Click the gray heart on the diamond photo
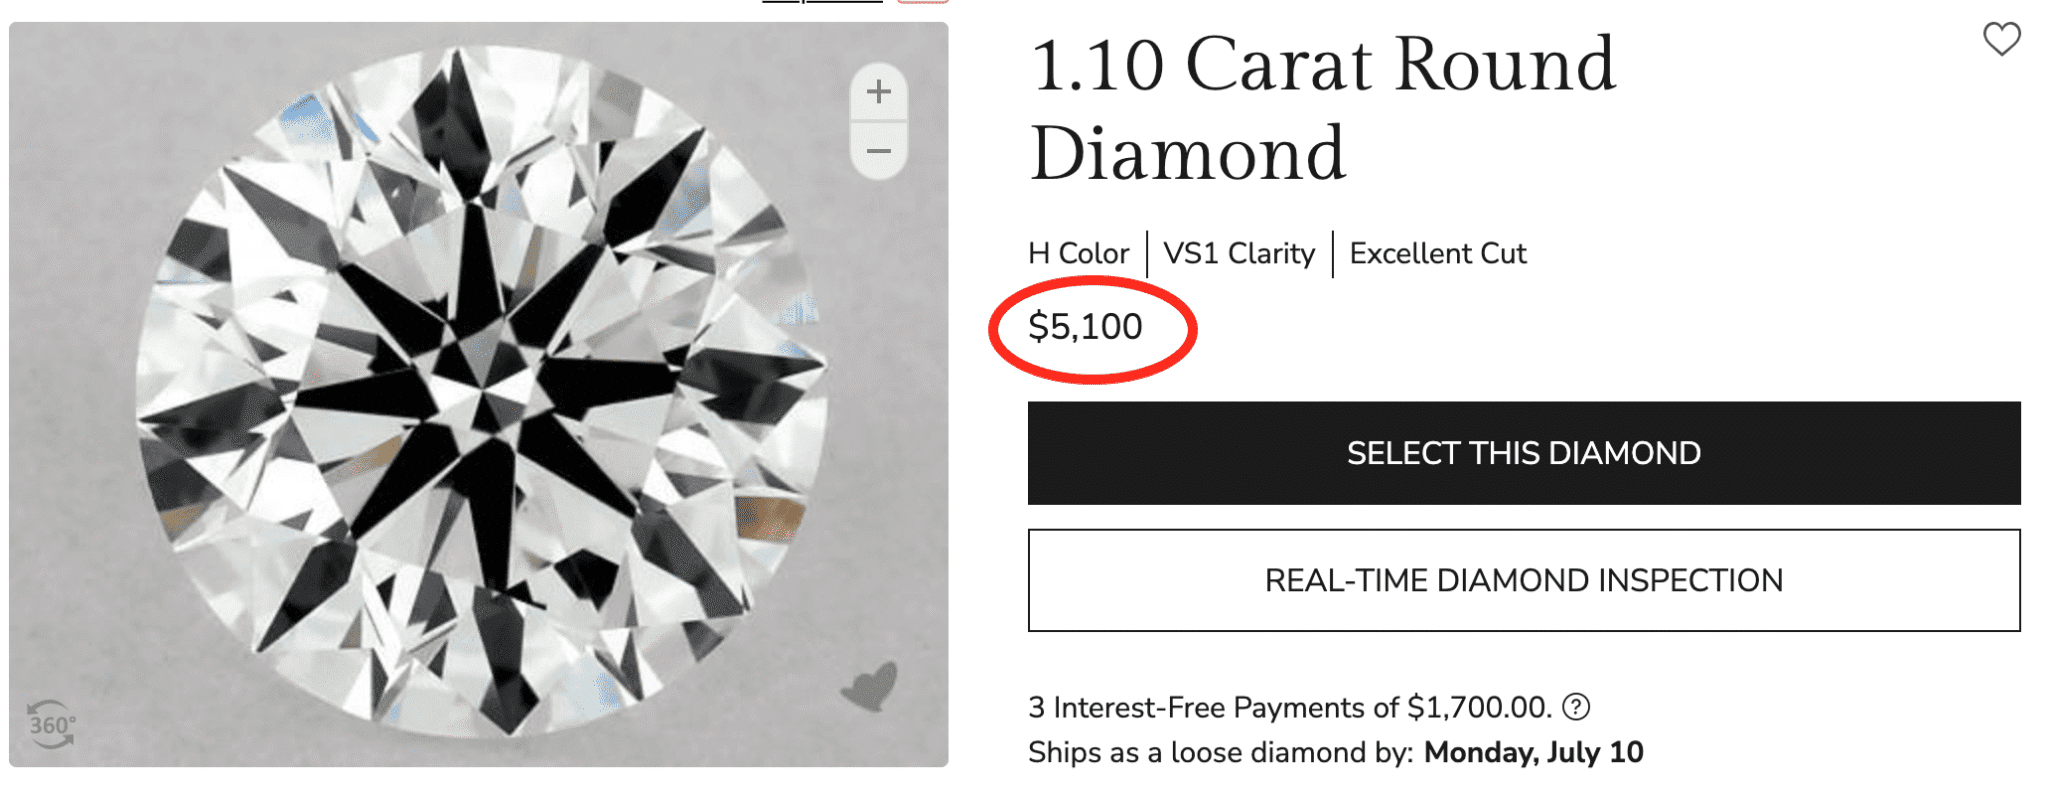Image resolution: width=2048 pixels, height=799 pixels. click(x=870, y=687)
